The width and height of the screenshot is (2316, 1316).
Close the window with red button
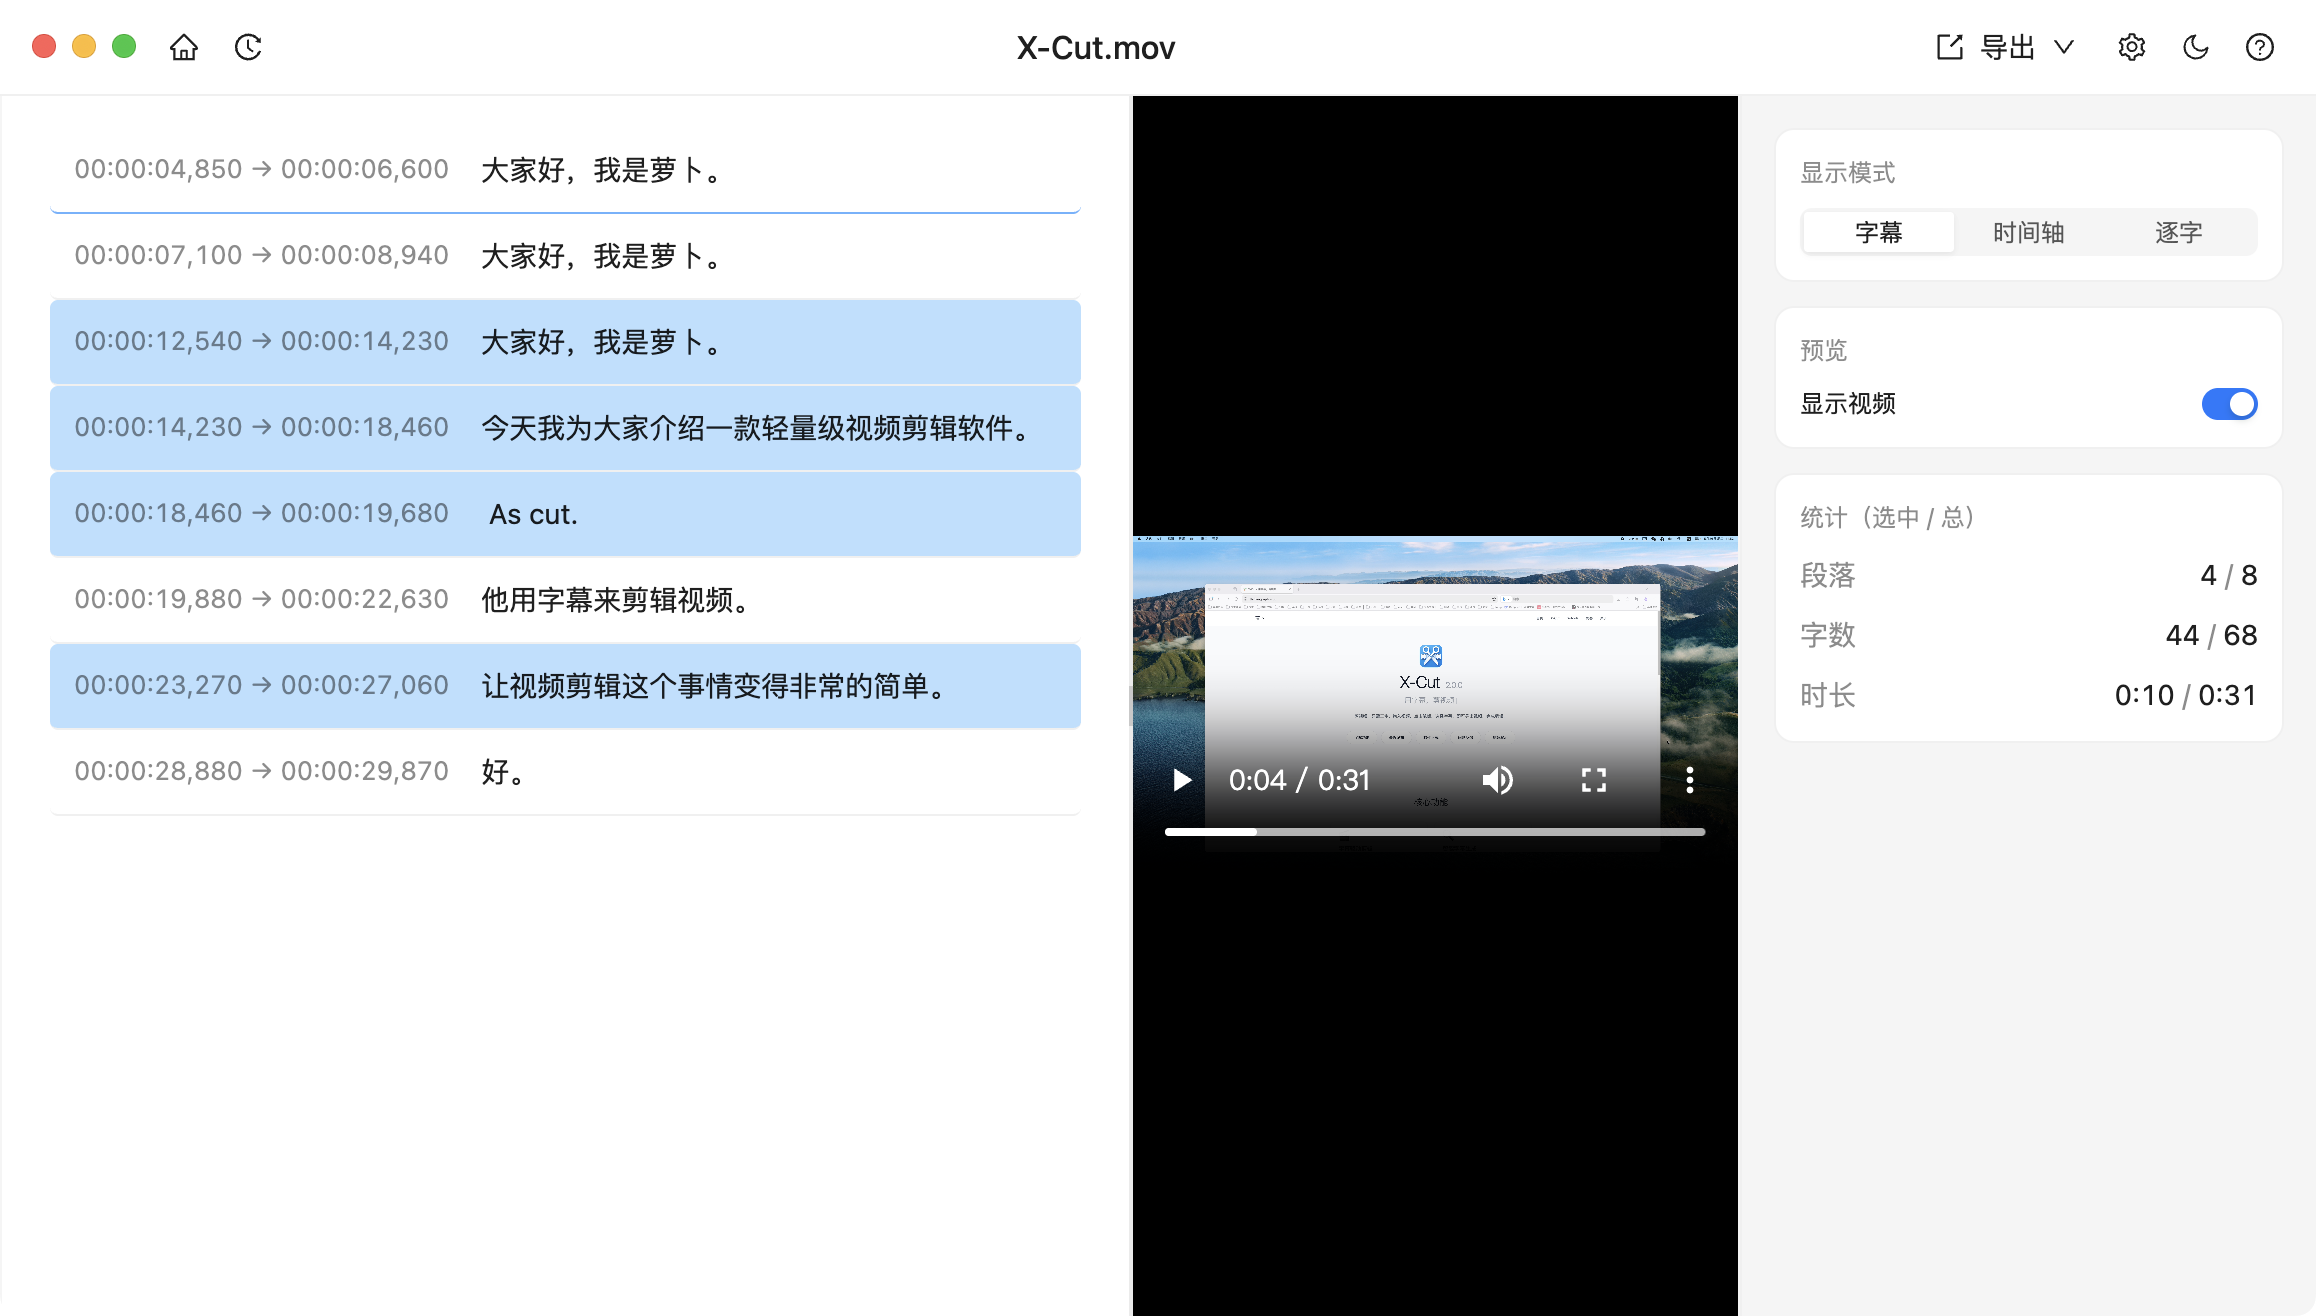click(x=44, y=47)
